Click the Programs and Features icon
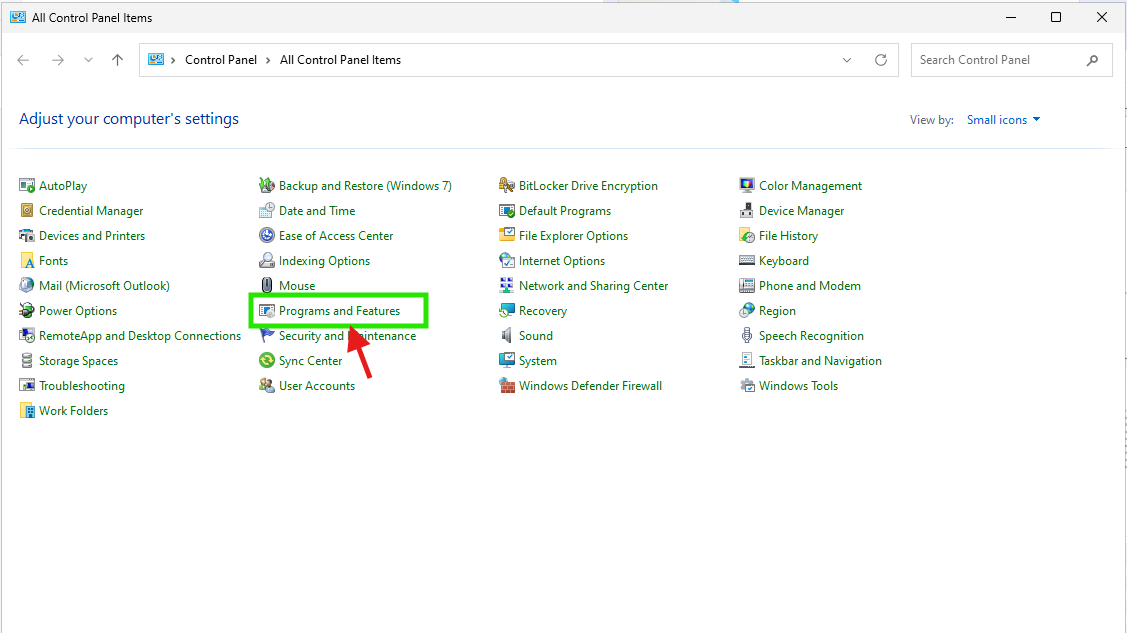The height and width of the screenshot is (633, 1127). [267, 311]
